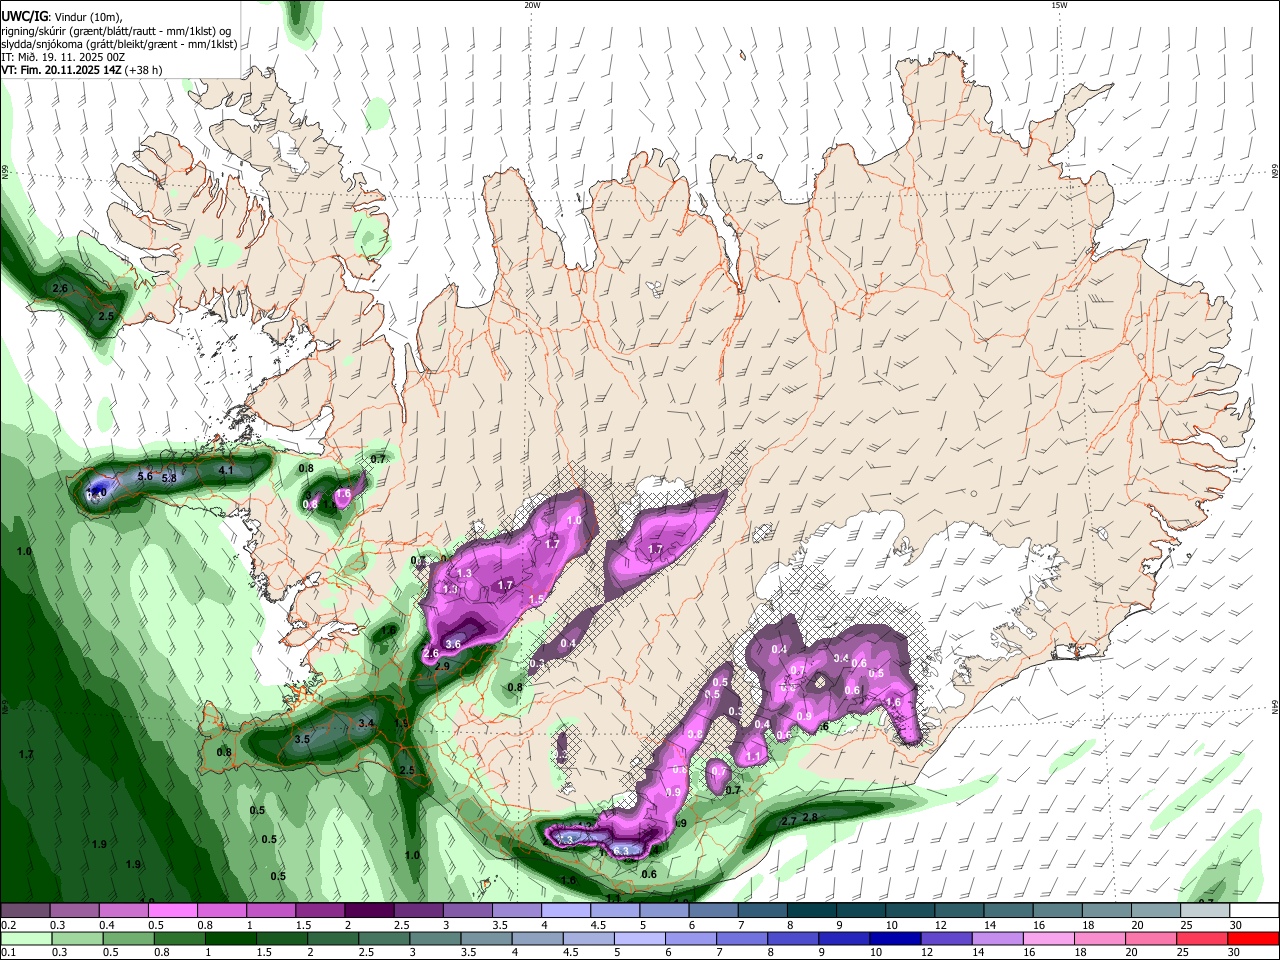This screenshot has height=960, width=1280.
Task: Click the dark navy blue rain scale swatch
Action: click(x=894, y=938)
